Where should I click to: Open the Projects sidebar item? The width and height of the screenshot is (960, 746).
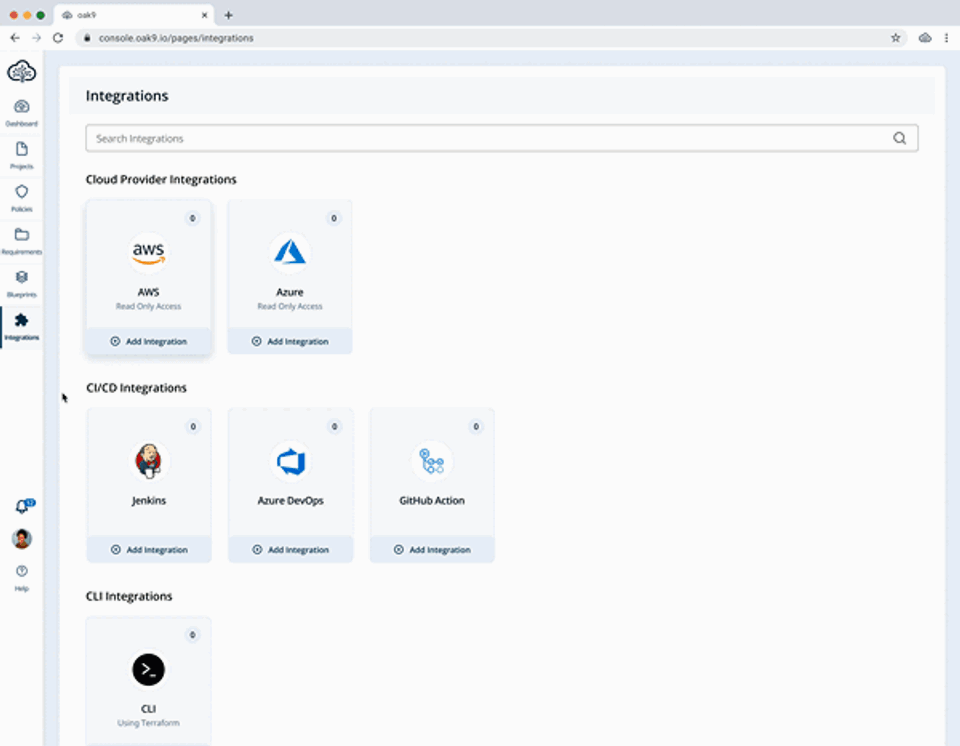pyautogui.click(x=21, y=156)
